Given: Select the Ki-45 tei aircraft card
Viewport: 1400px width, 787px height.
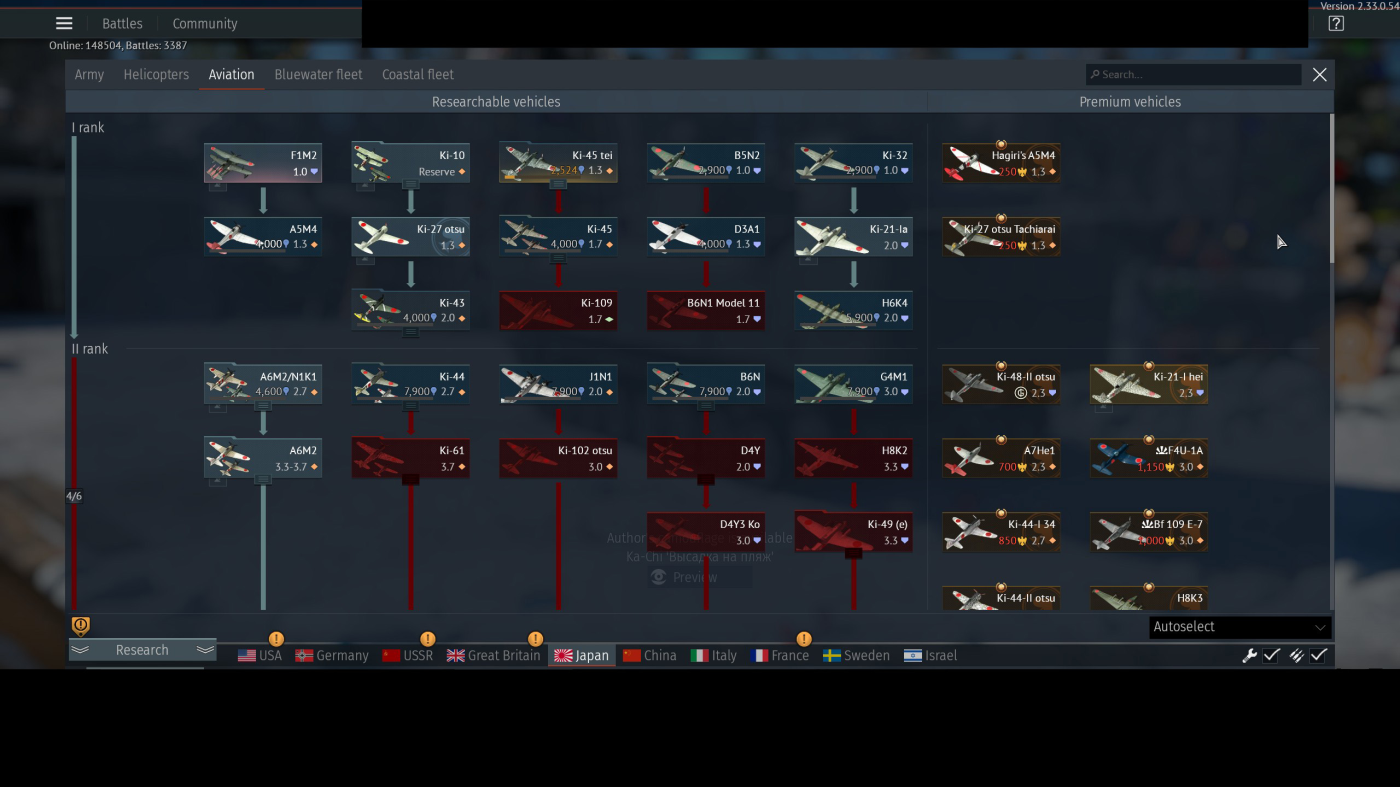Looking at the screenshot, I should (x=558, y=163).
